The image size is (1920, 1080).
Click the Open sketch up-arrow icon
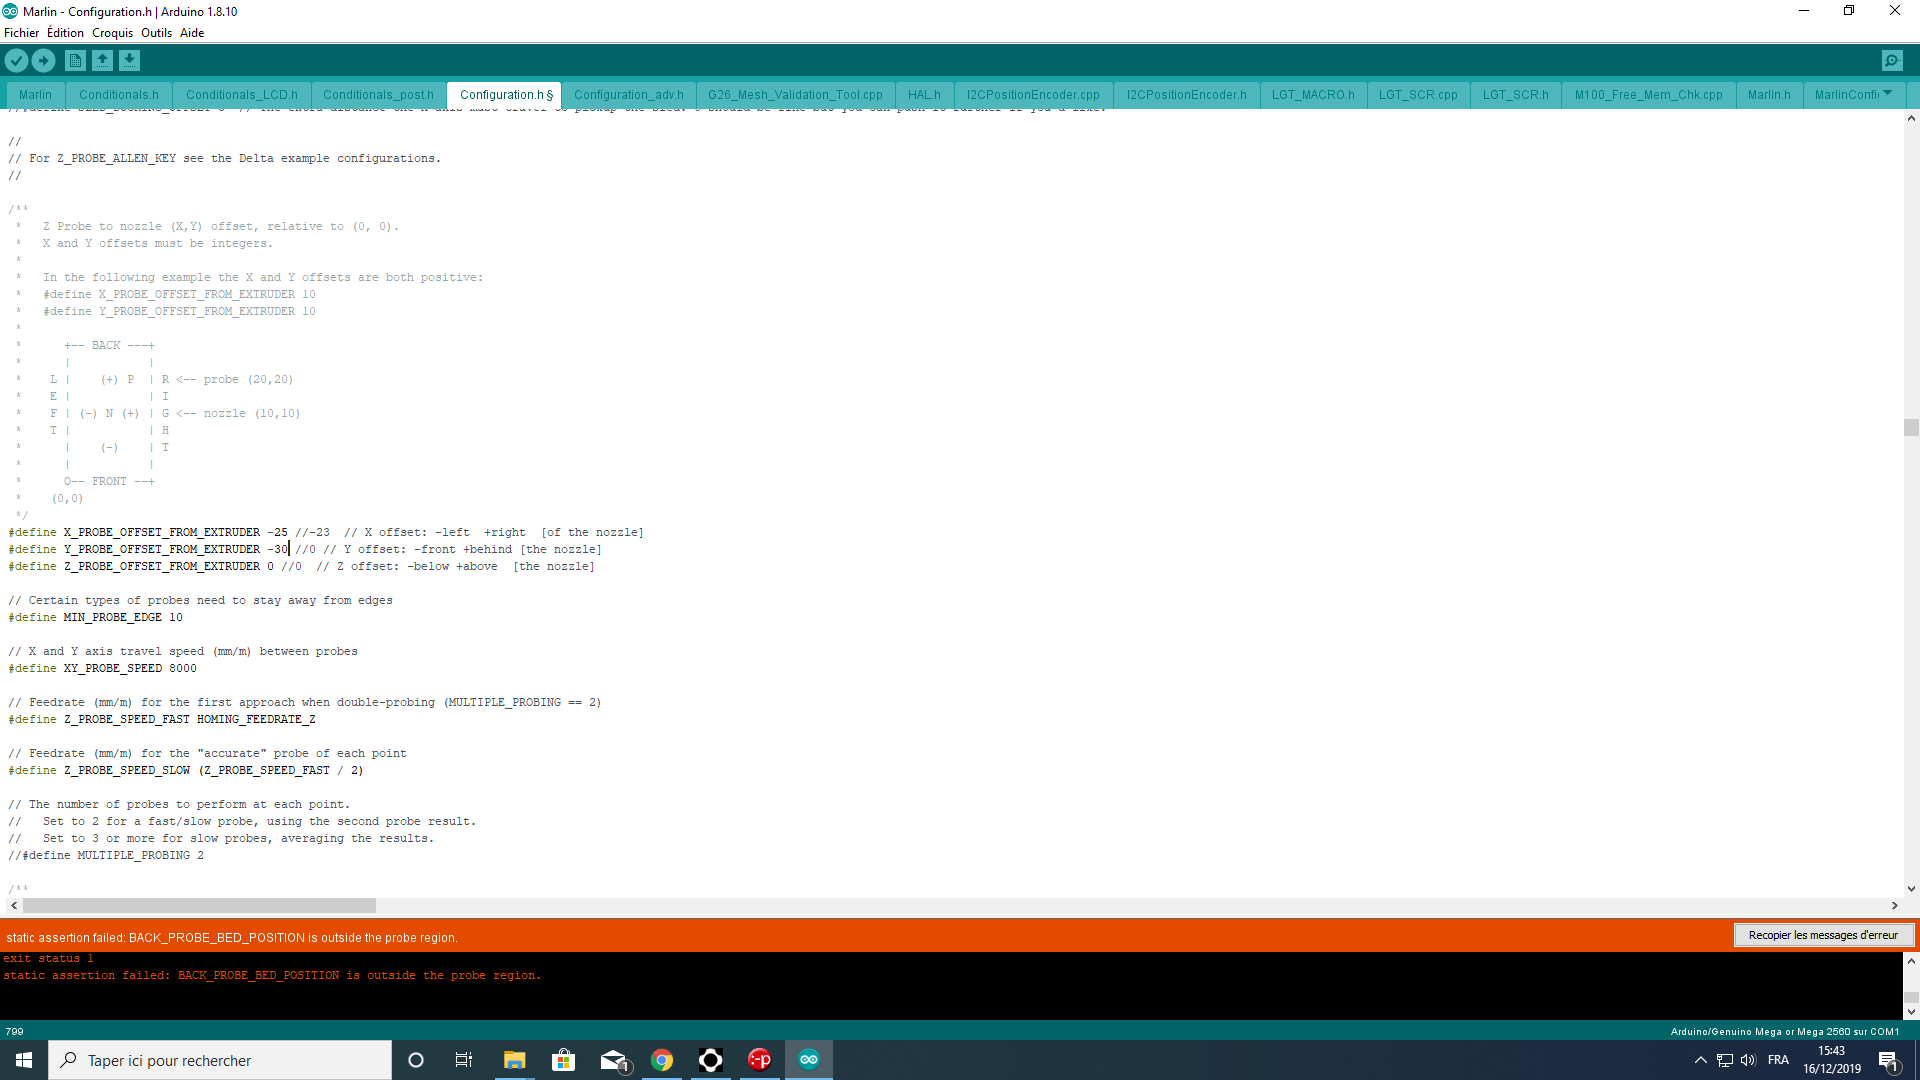[102, 61]
